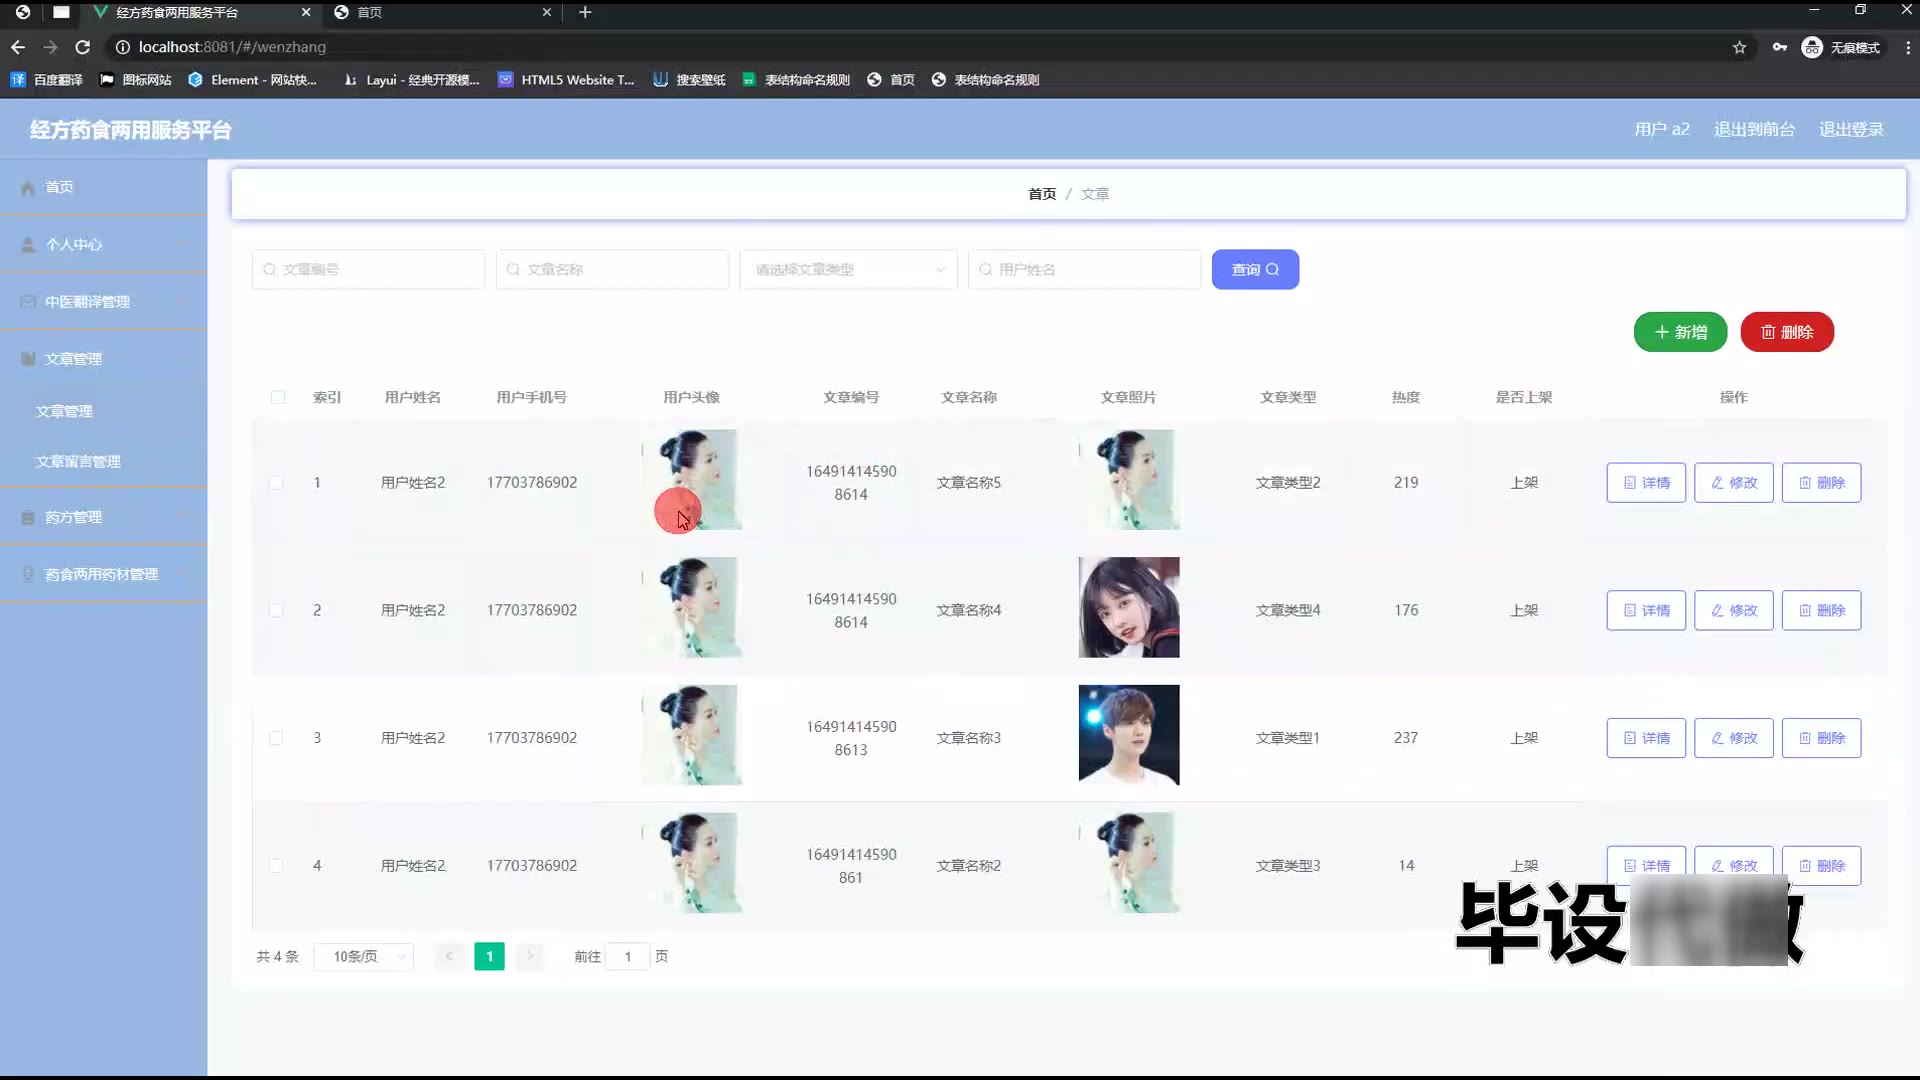
Task: Click 修改 for 文章名称4
Action: pos(1733,610)
